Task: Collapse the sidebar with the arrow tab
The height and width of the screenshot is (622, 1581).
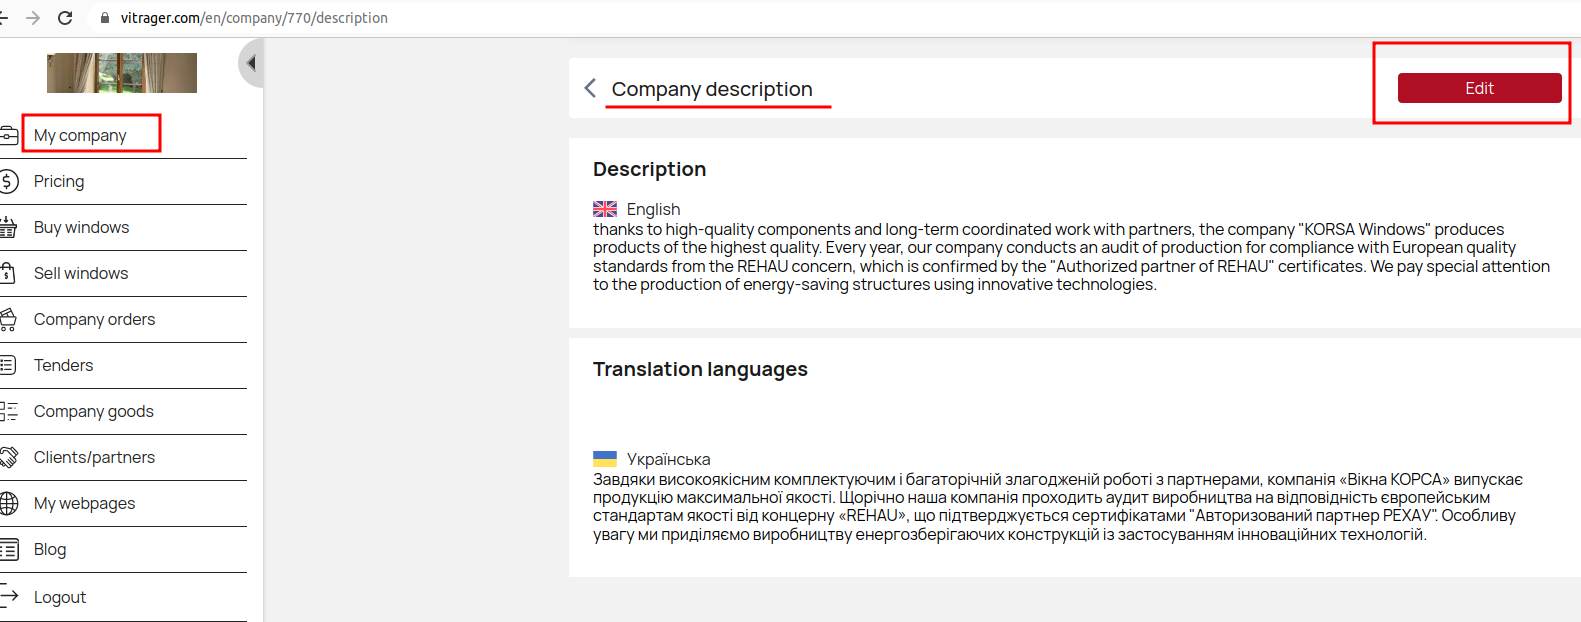Action: coord(251,63)
